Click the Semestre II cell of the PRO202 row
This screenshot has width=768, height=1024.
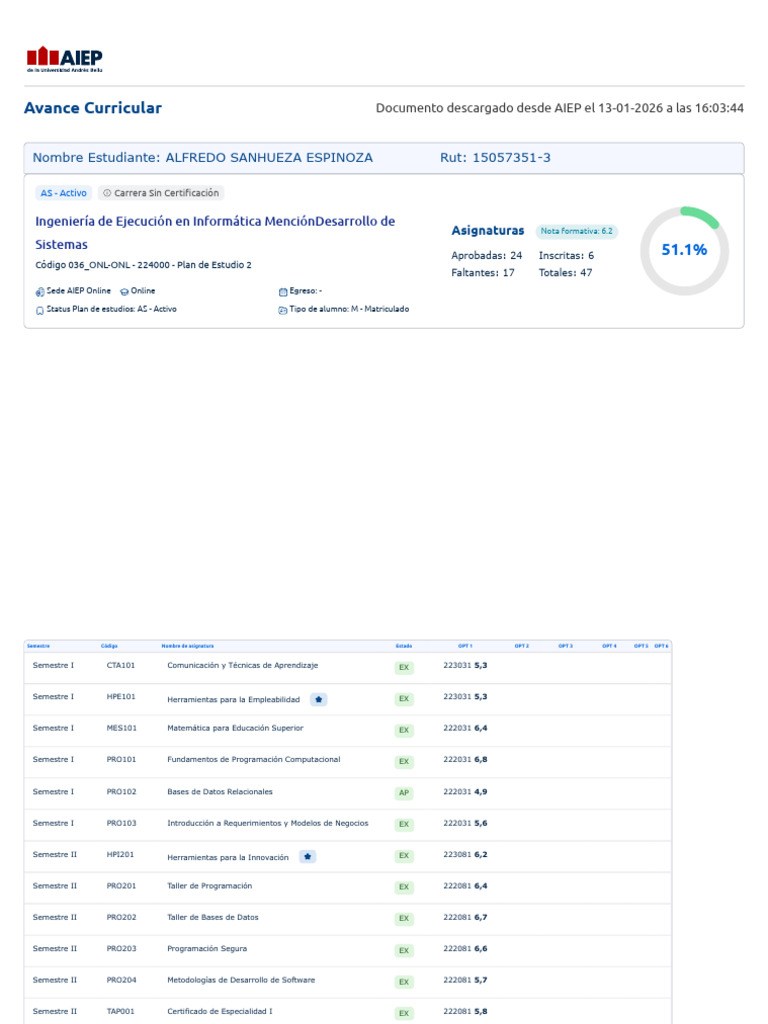(x=55, y=918)
